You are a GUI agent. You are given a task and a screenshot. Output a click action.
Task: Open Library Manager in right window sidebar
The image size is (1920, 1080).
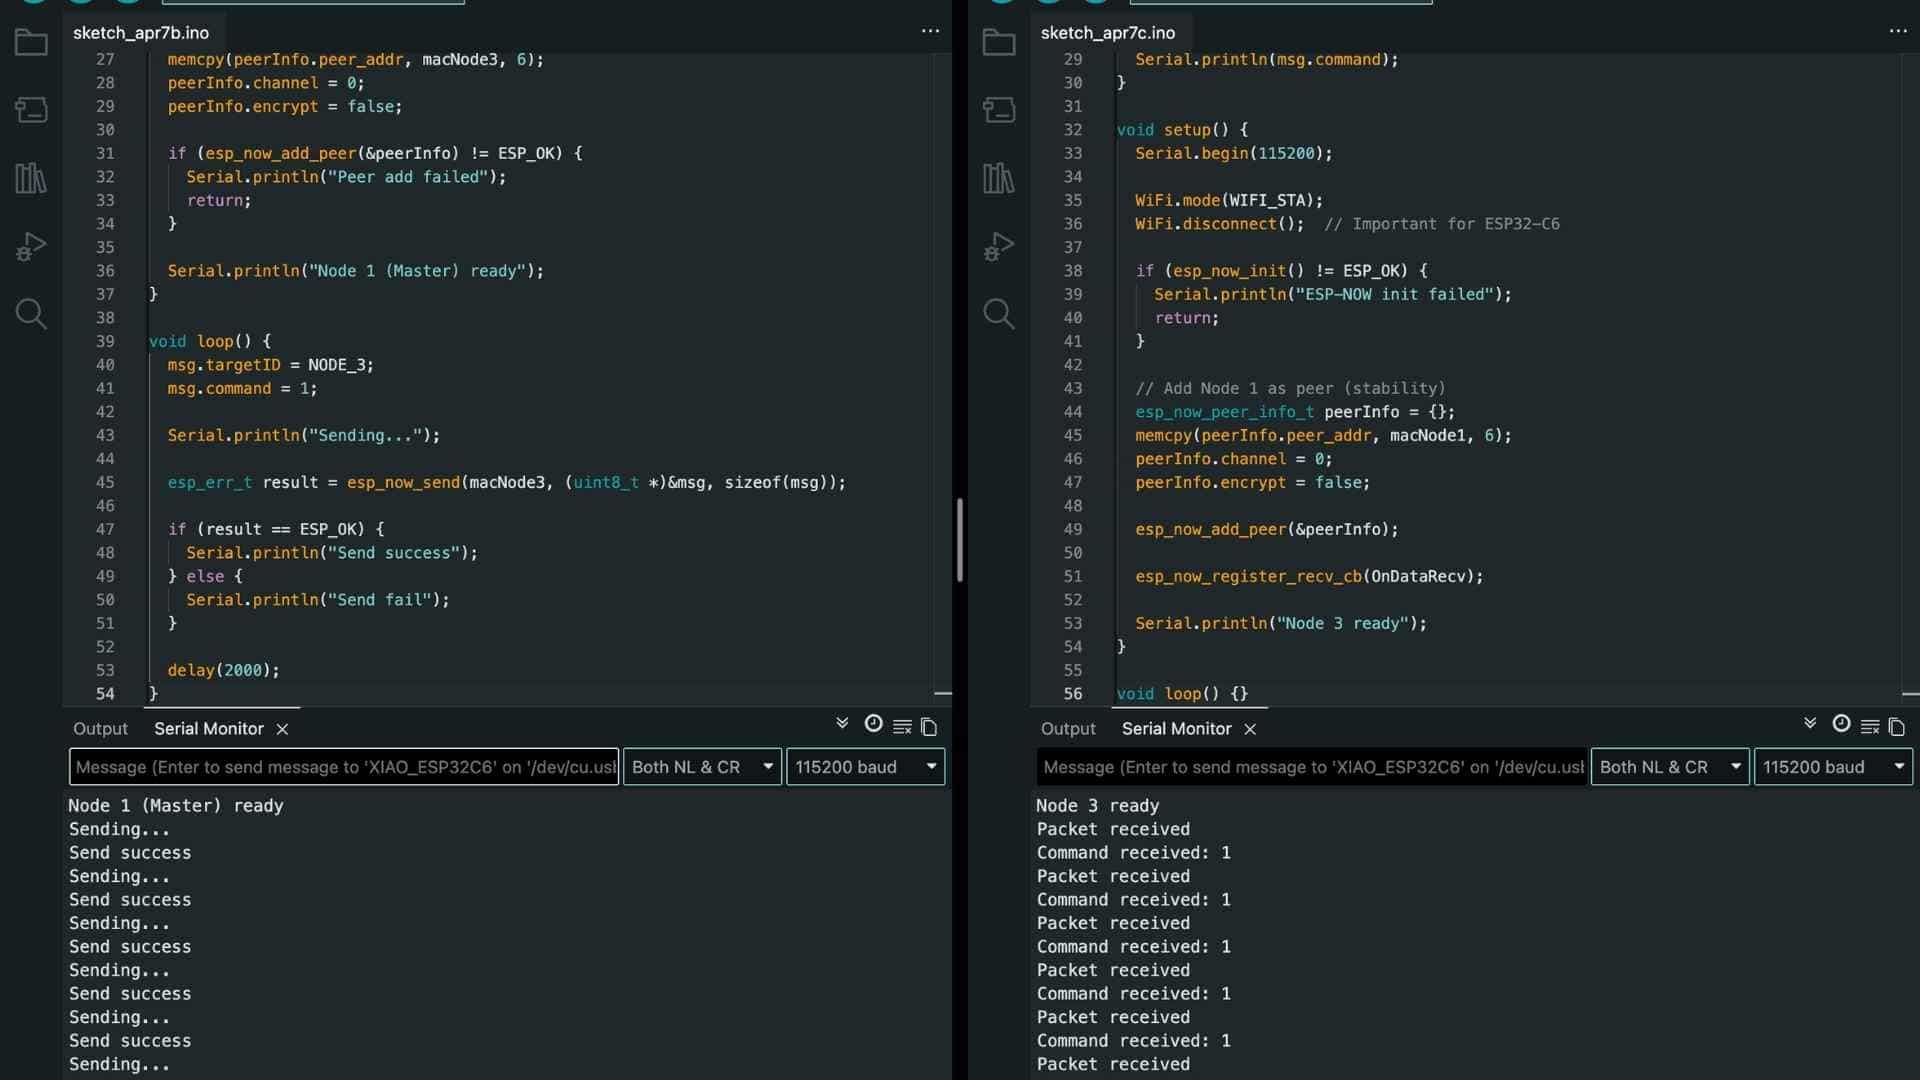(x=998, y=179)
